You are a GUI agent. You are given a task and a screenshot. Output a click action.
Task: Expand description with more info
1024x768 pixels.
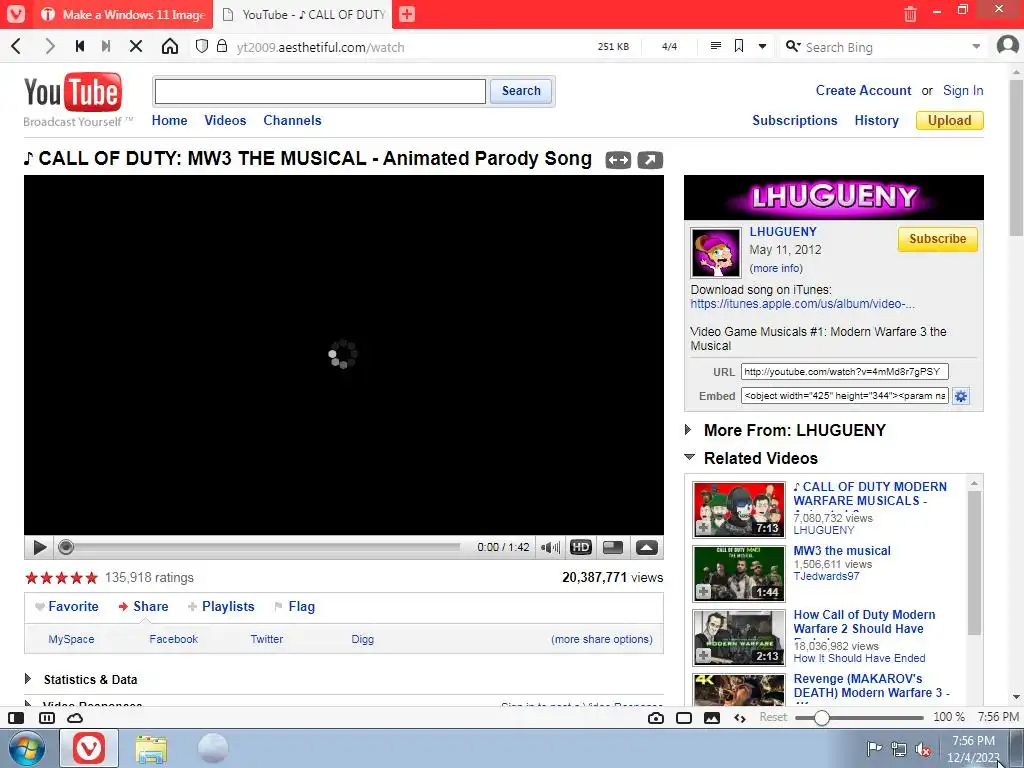[x=776, y=268]
